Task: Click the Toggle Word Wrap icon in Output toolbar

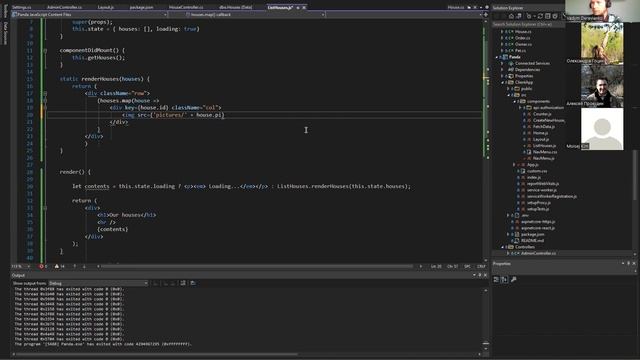Action: pyautogui.click(x=183, y=283)
